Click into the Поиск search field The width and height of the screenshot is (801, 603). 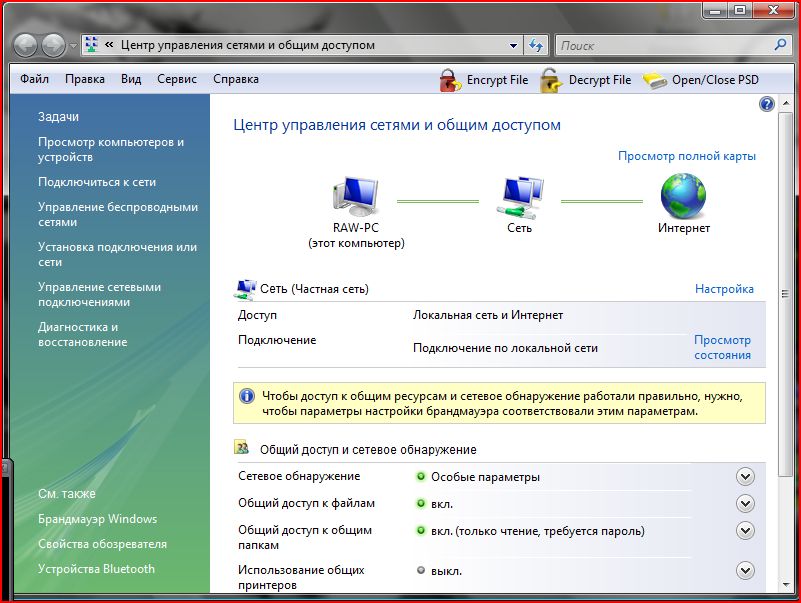pos(664,45)
